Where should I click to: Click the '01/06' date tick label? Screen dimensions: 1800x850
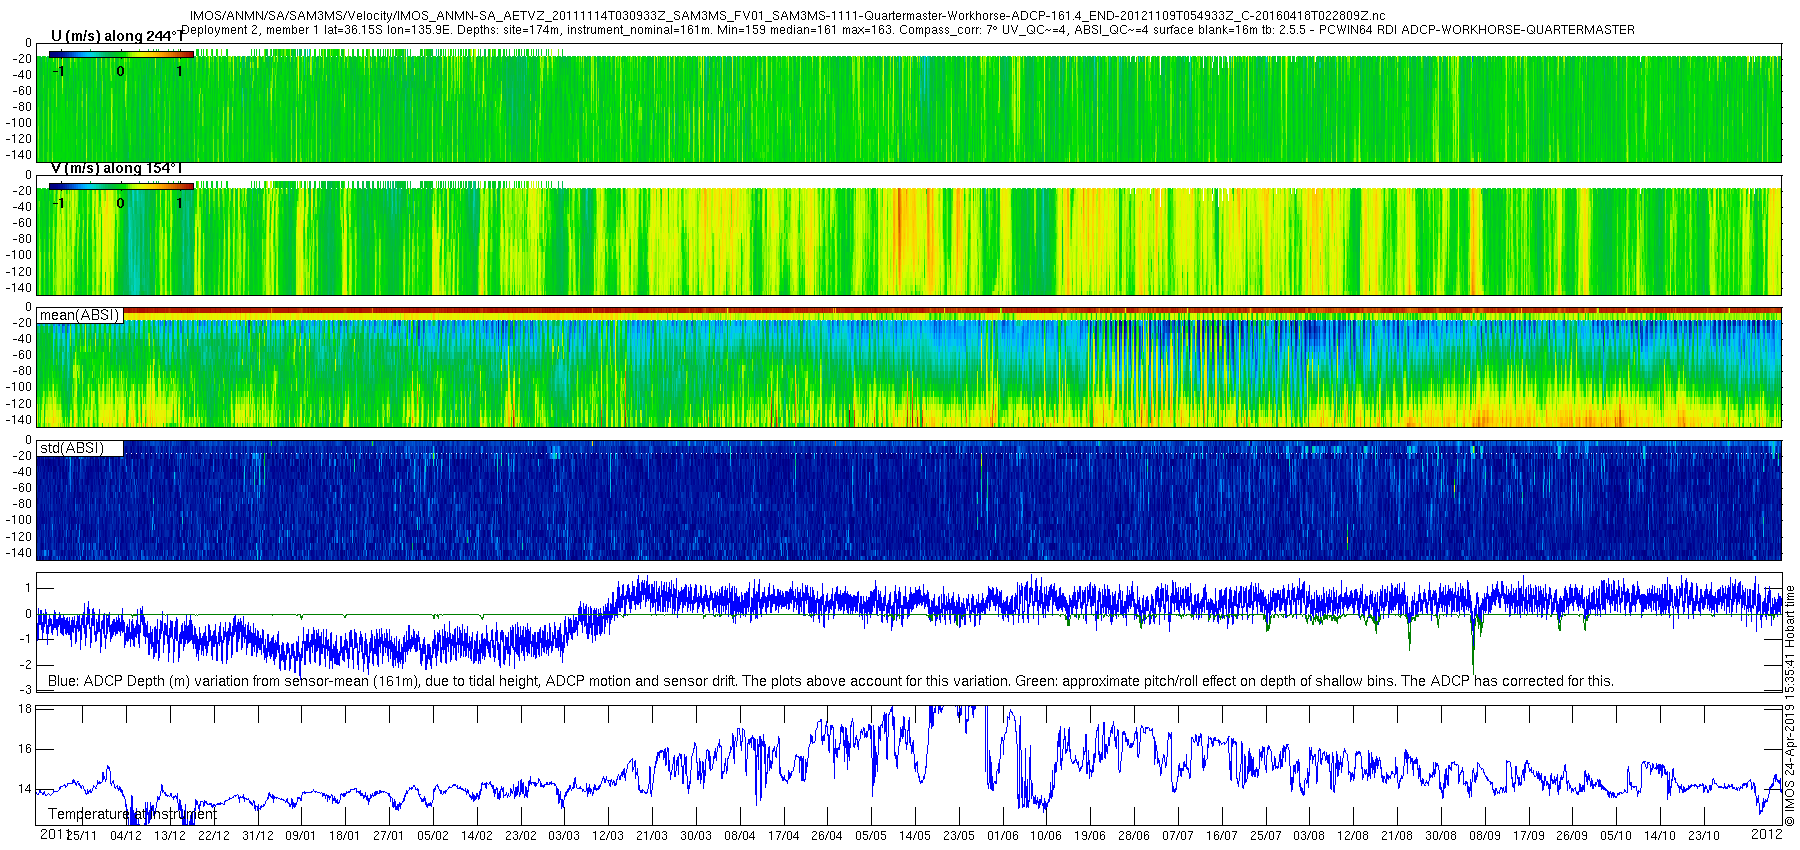click(x=1003, y=836)
